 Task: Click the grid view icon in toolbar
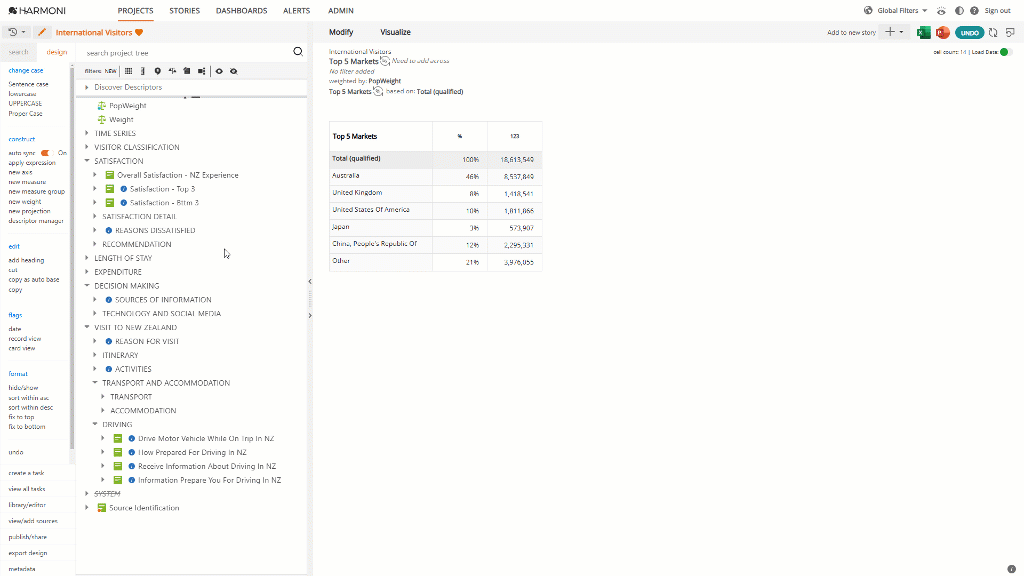click(x=129, y=71)
